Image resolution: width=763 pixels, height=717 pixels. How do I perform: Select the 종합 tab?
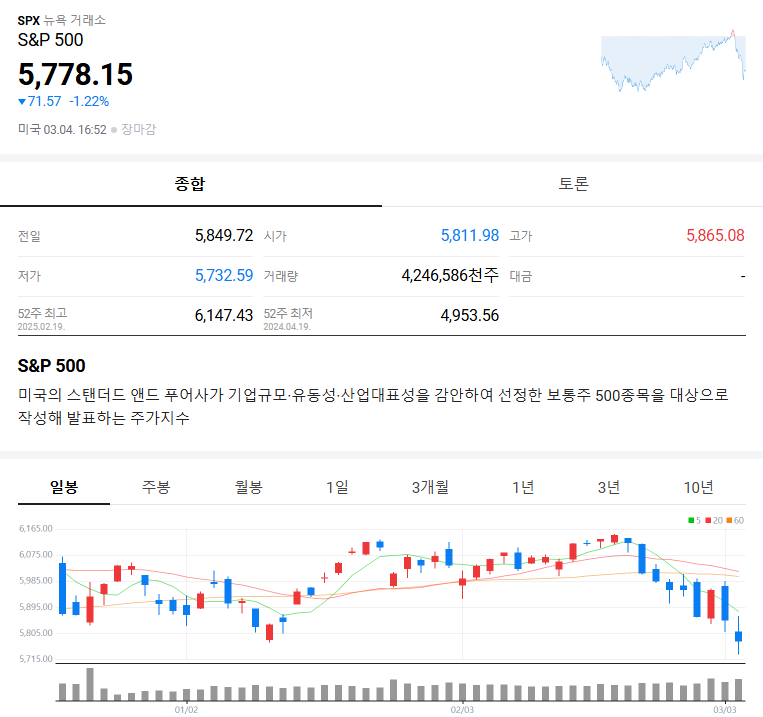coord(190,184)
